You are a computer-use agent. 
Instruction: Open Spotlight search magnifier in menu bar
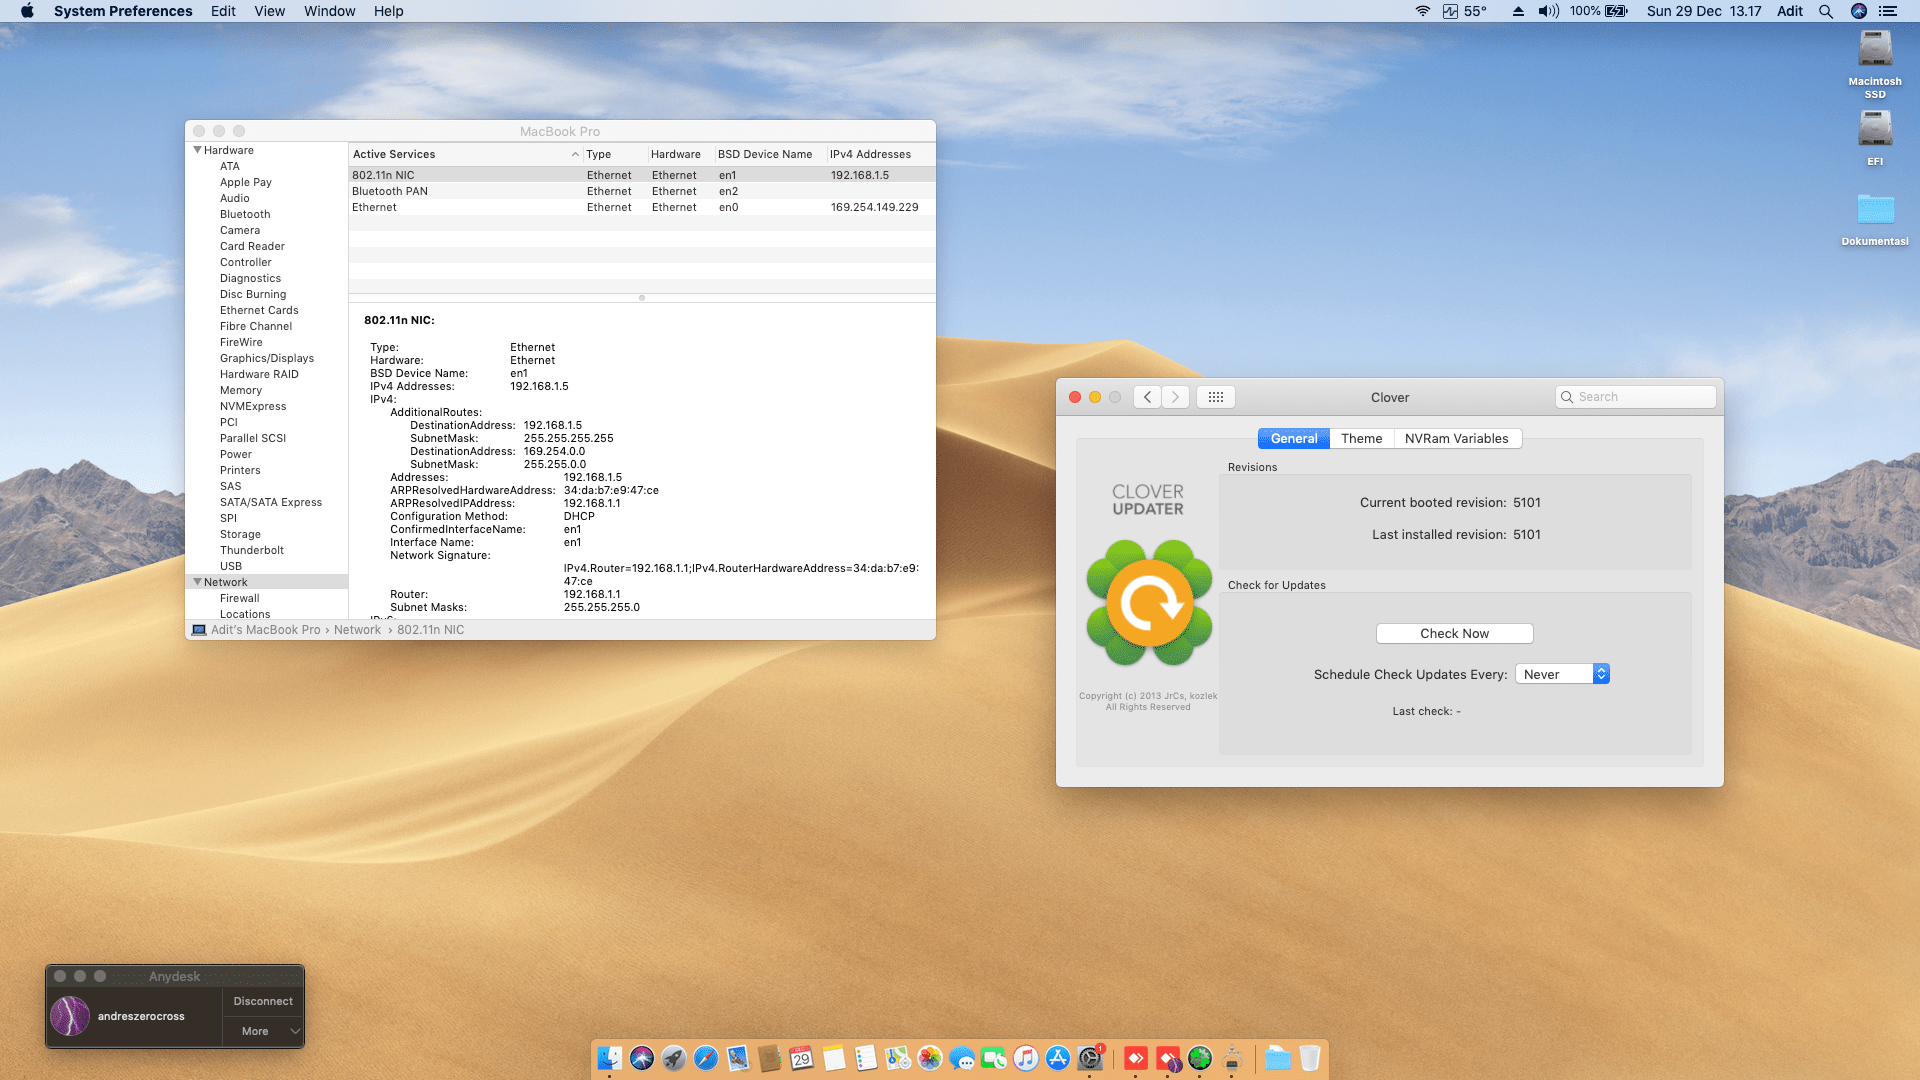click(1826, 11)
